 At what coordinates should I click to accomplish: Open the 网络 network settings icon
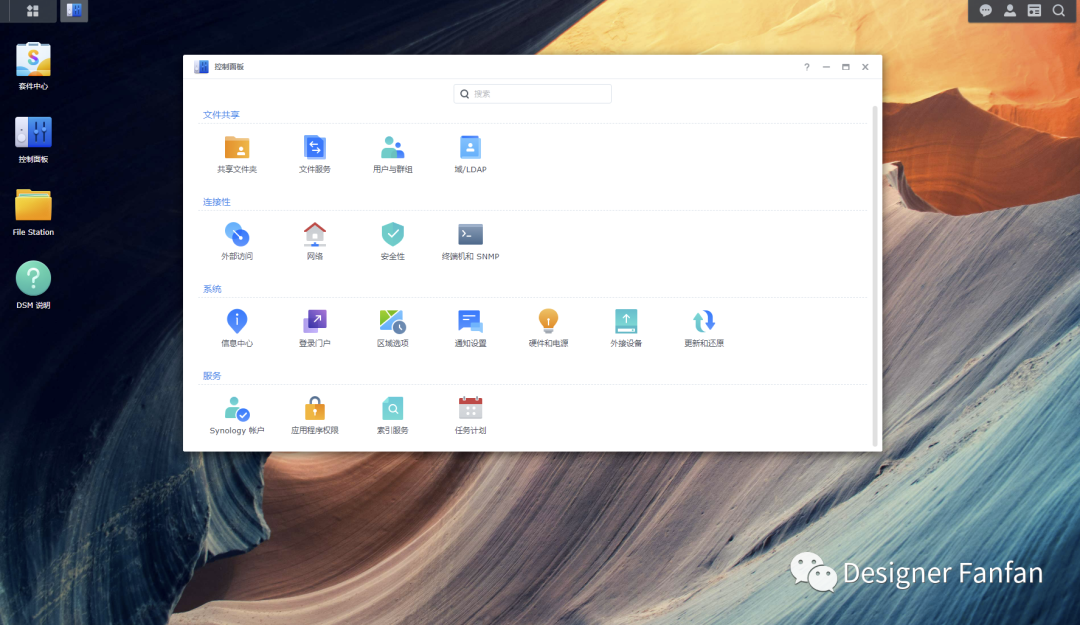click(315, 234)
